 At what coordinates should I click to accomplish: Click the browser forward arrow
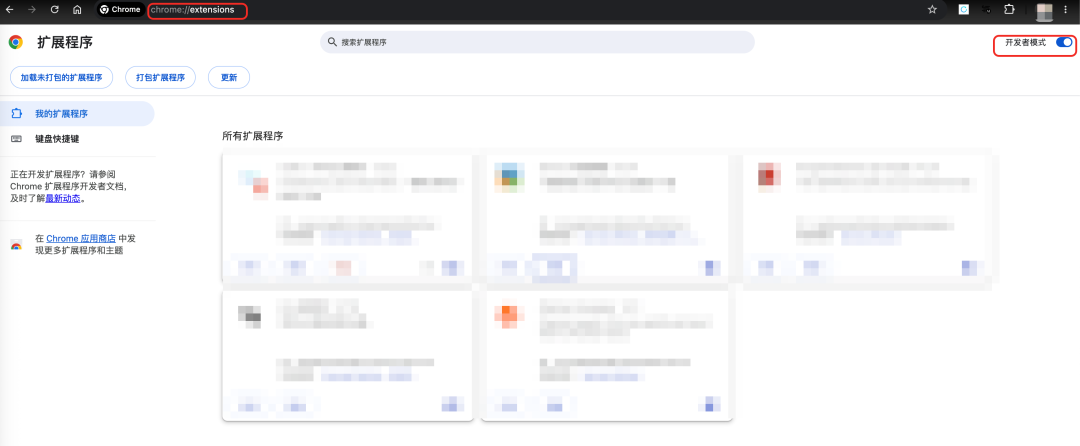point(32,10)
